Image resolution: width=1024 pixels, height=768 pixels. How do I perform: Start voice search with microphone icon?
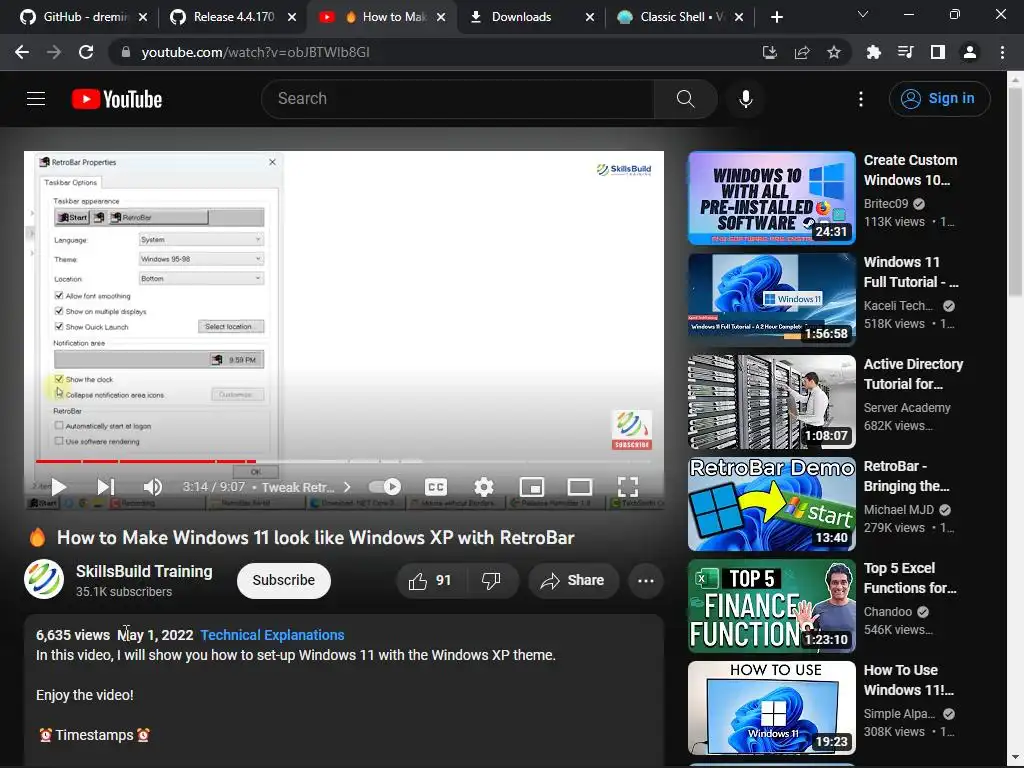(745, 99)
